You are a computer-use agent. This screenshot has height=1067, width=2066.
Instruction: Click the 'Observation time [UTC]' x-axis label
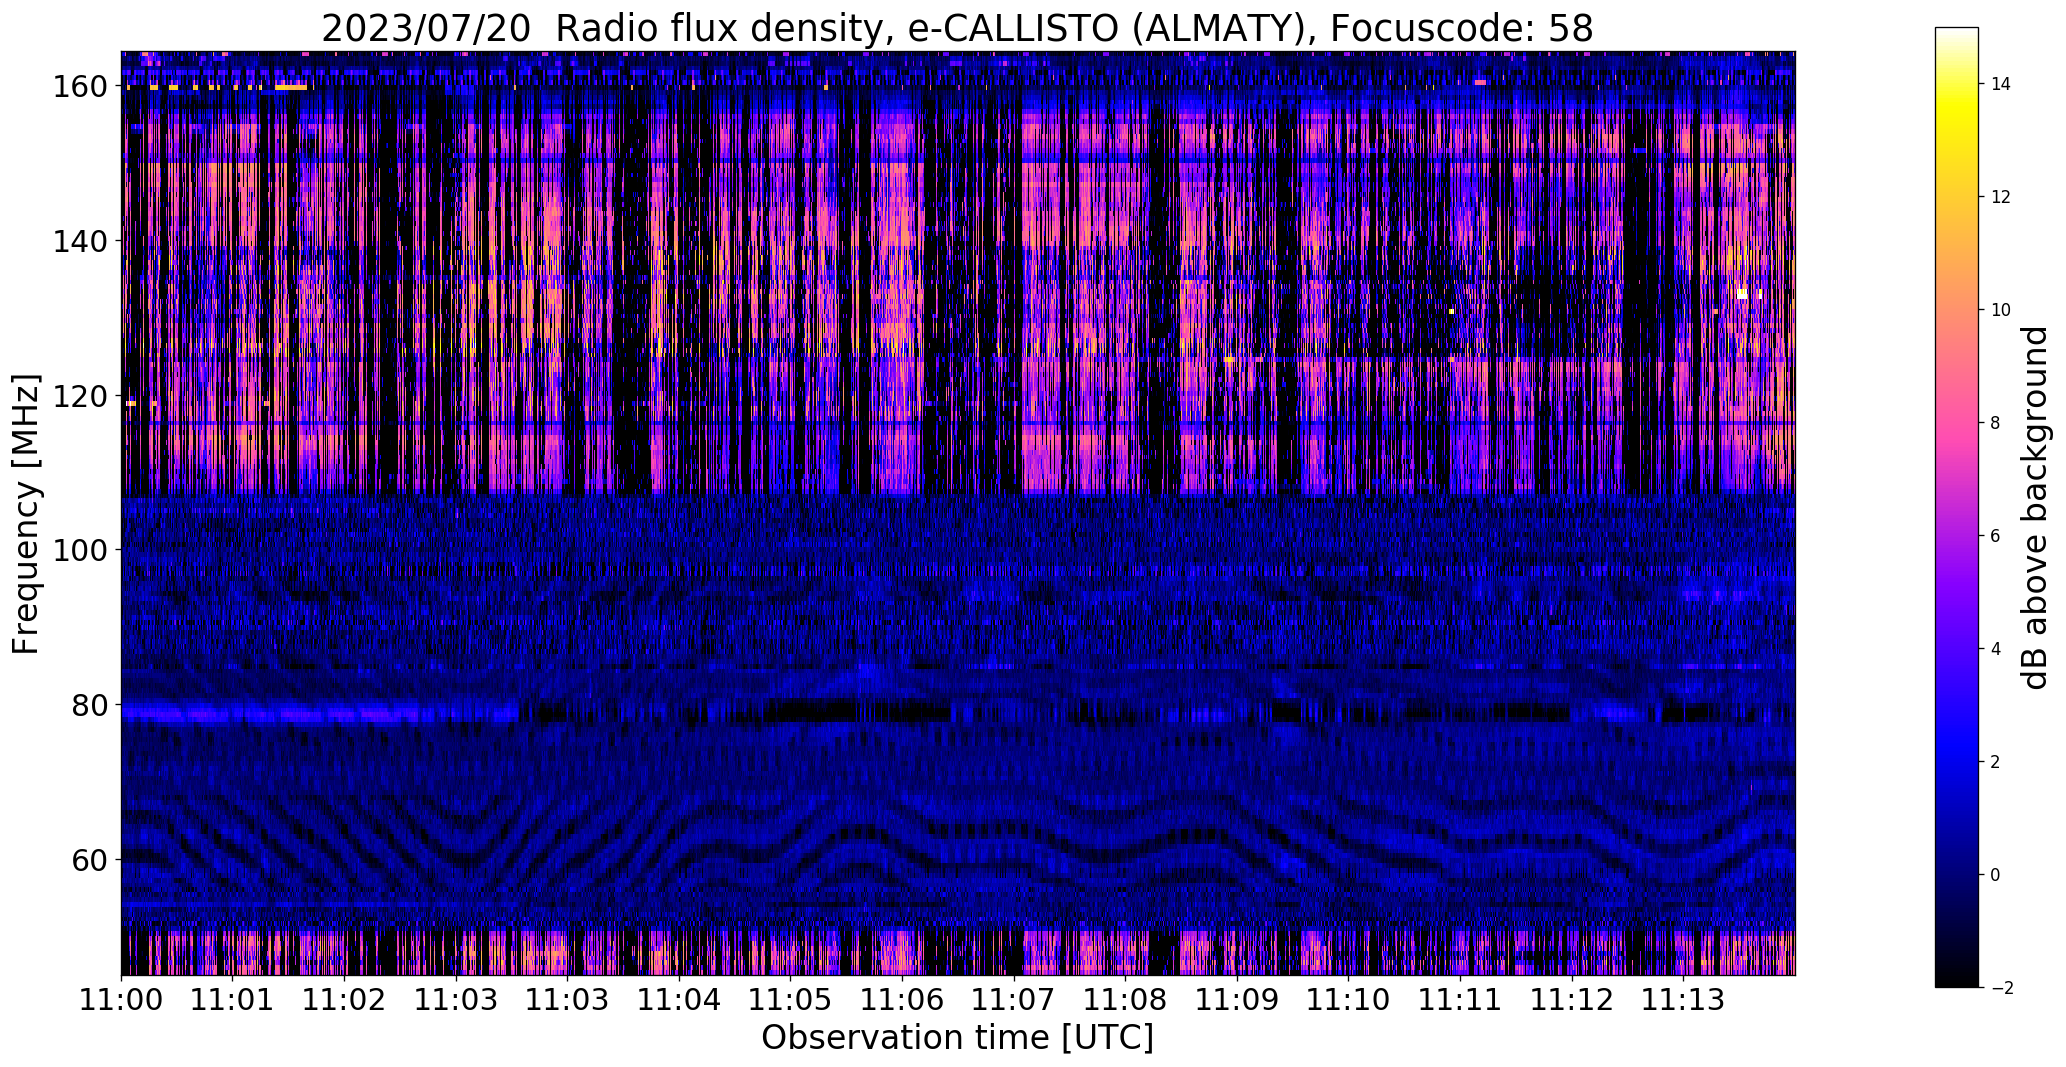pyautogui.click(x=957, y=1038)
